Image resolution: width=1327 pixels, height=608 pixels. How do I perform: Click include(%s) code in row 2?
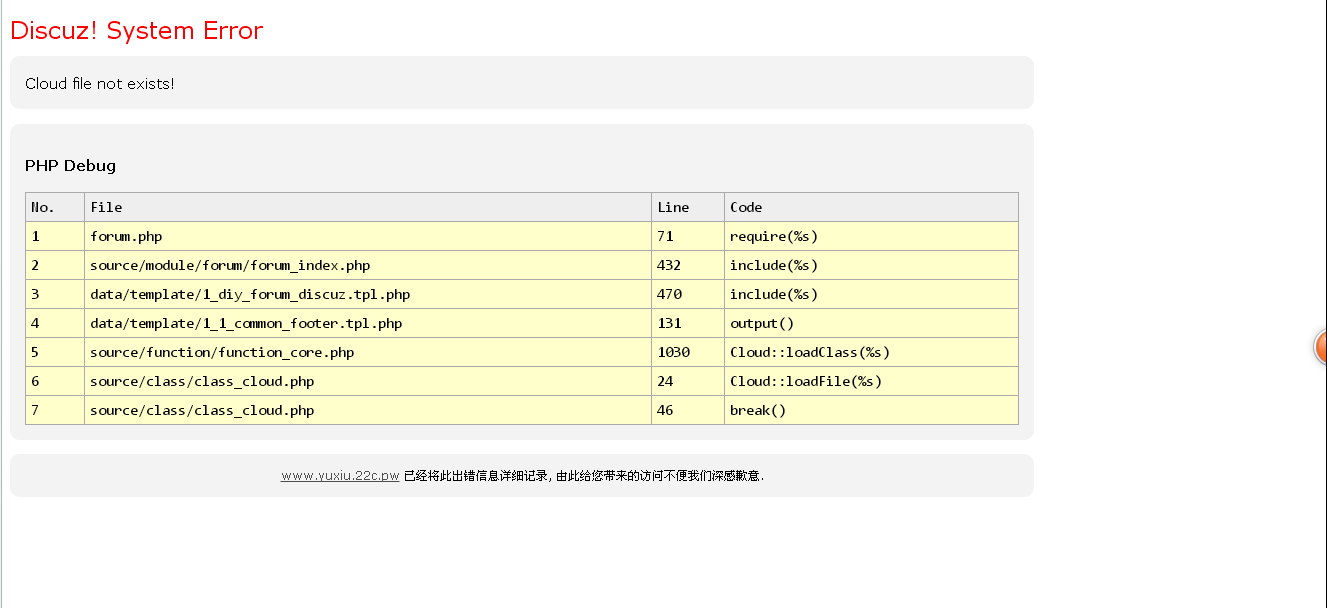tap(871, 265)
